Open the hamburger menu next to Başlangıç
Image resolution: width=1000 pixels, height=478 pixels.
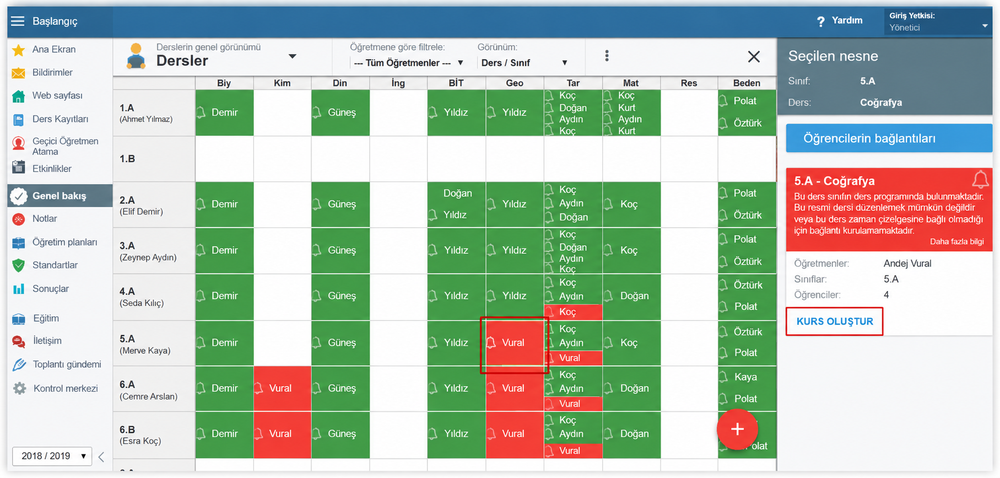[x=18, y=22]
